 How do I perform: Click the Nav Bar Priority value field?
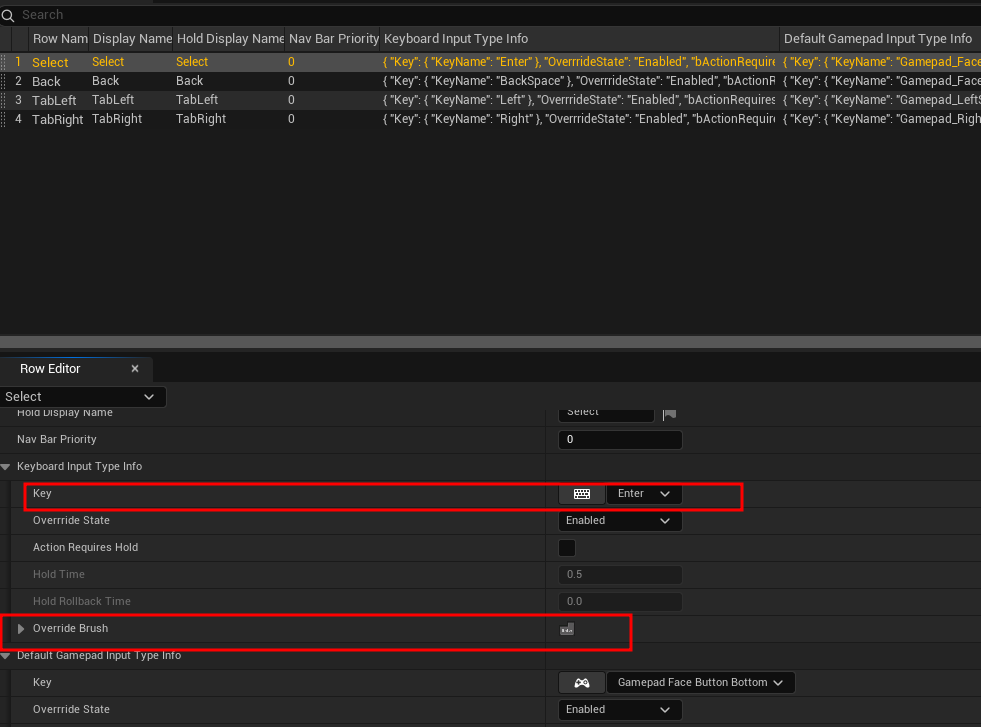tap(619, 440)
